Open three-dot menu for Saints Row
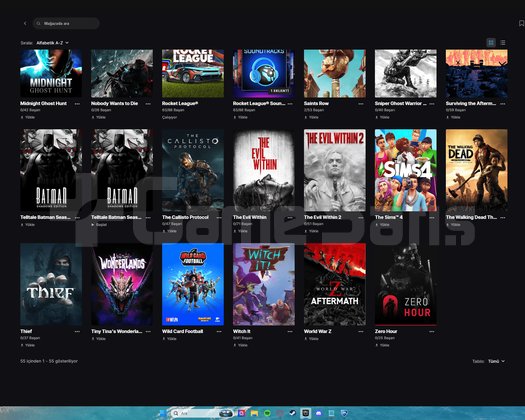 point(361,104)
